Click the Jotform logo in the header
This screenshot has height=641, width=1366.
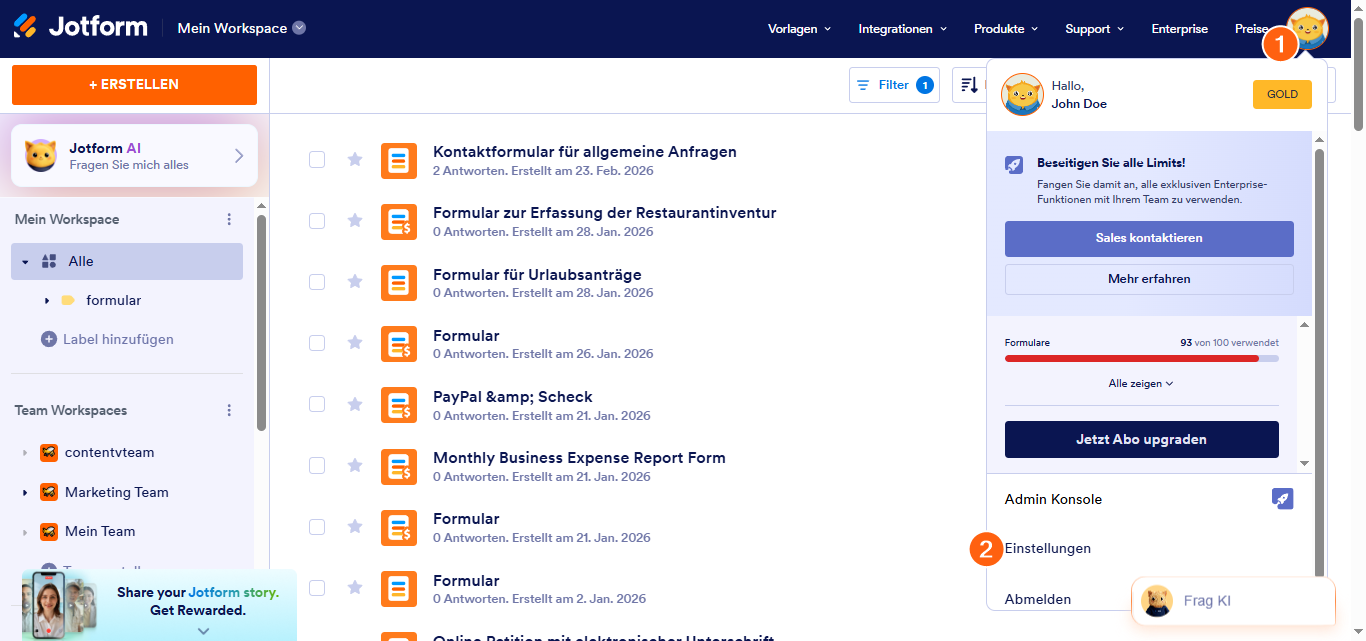[x=80, y=27]
